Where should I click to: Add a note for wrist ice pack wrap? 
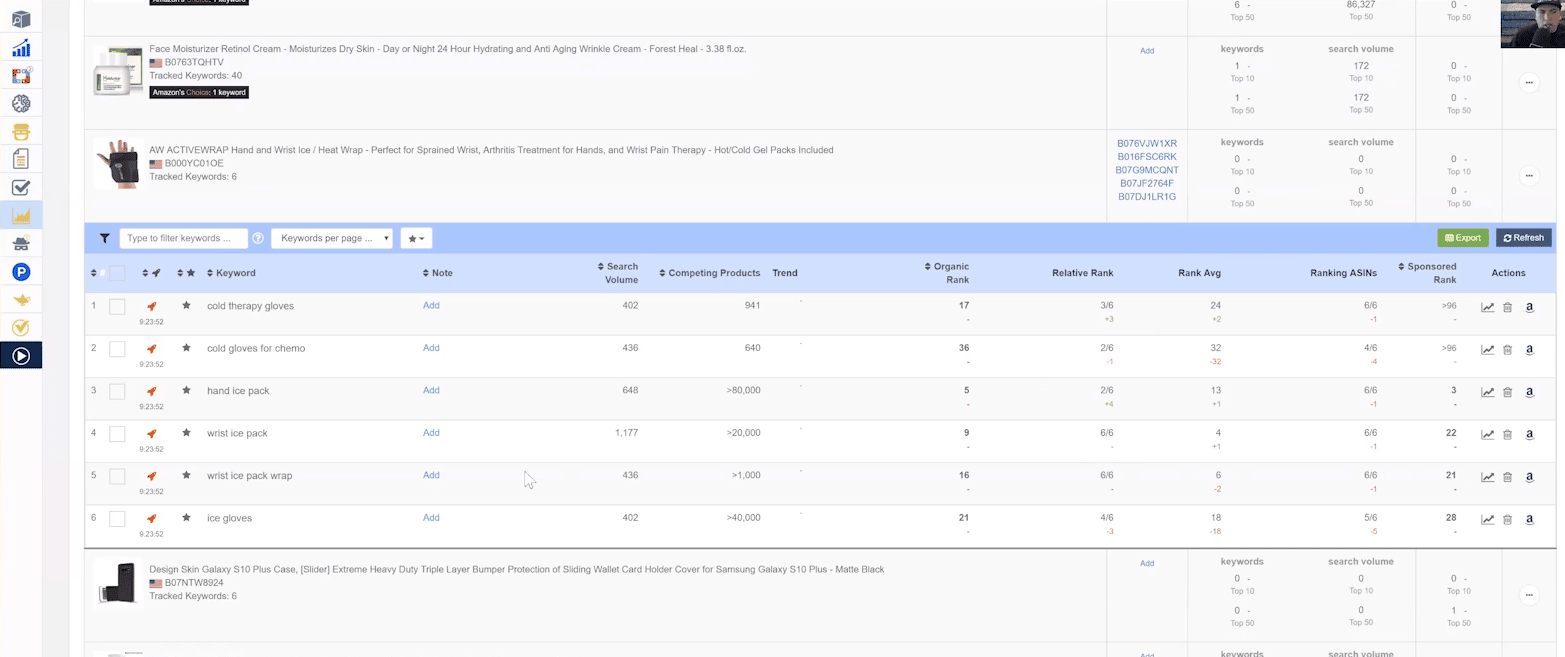431,475
